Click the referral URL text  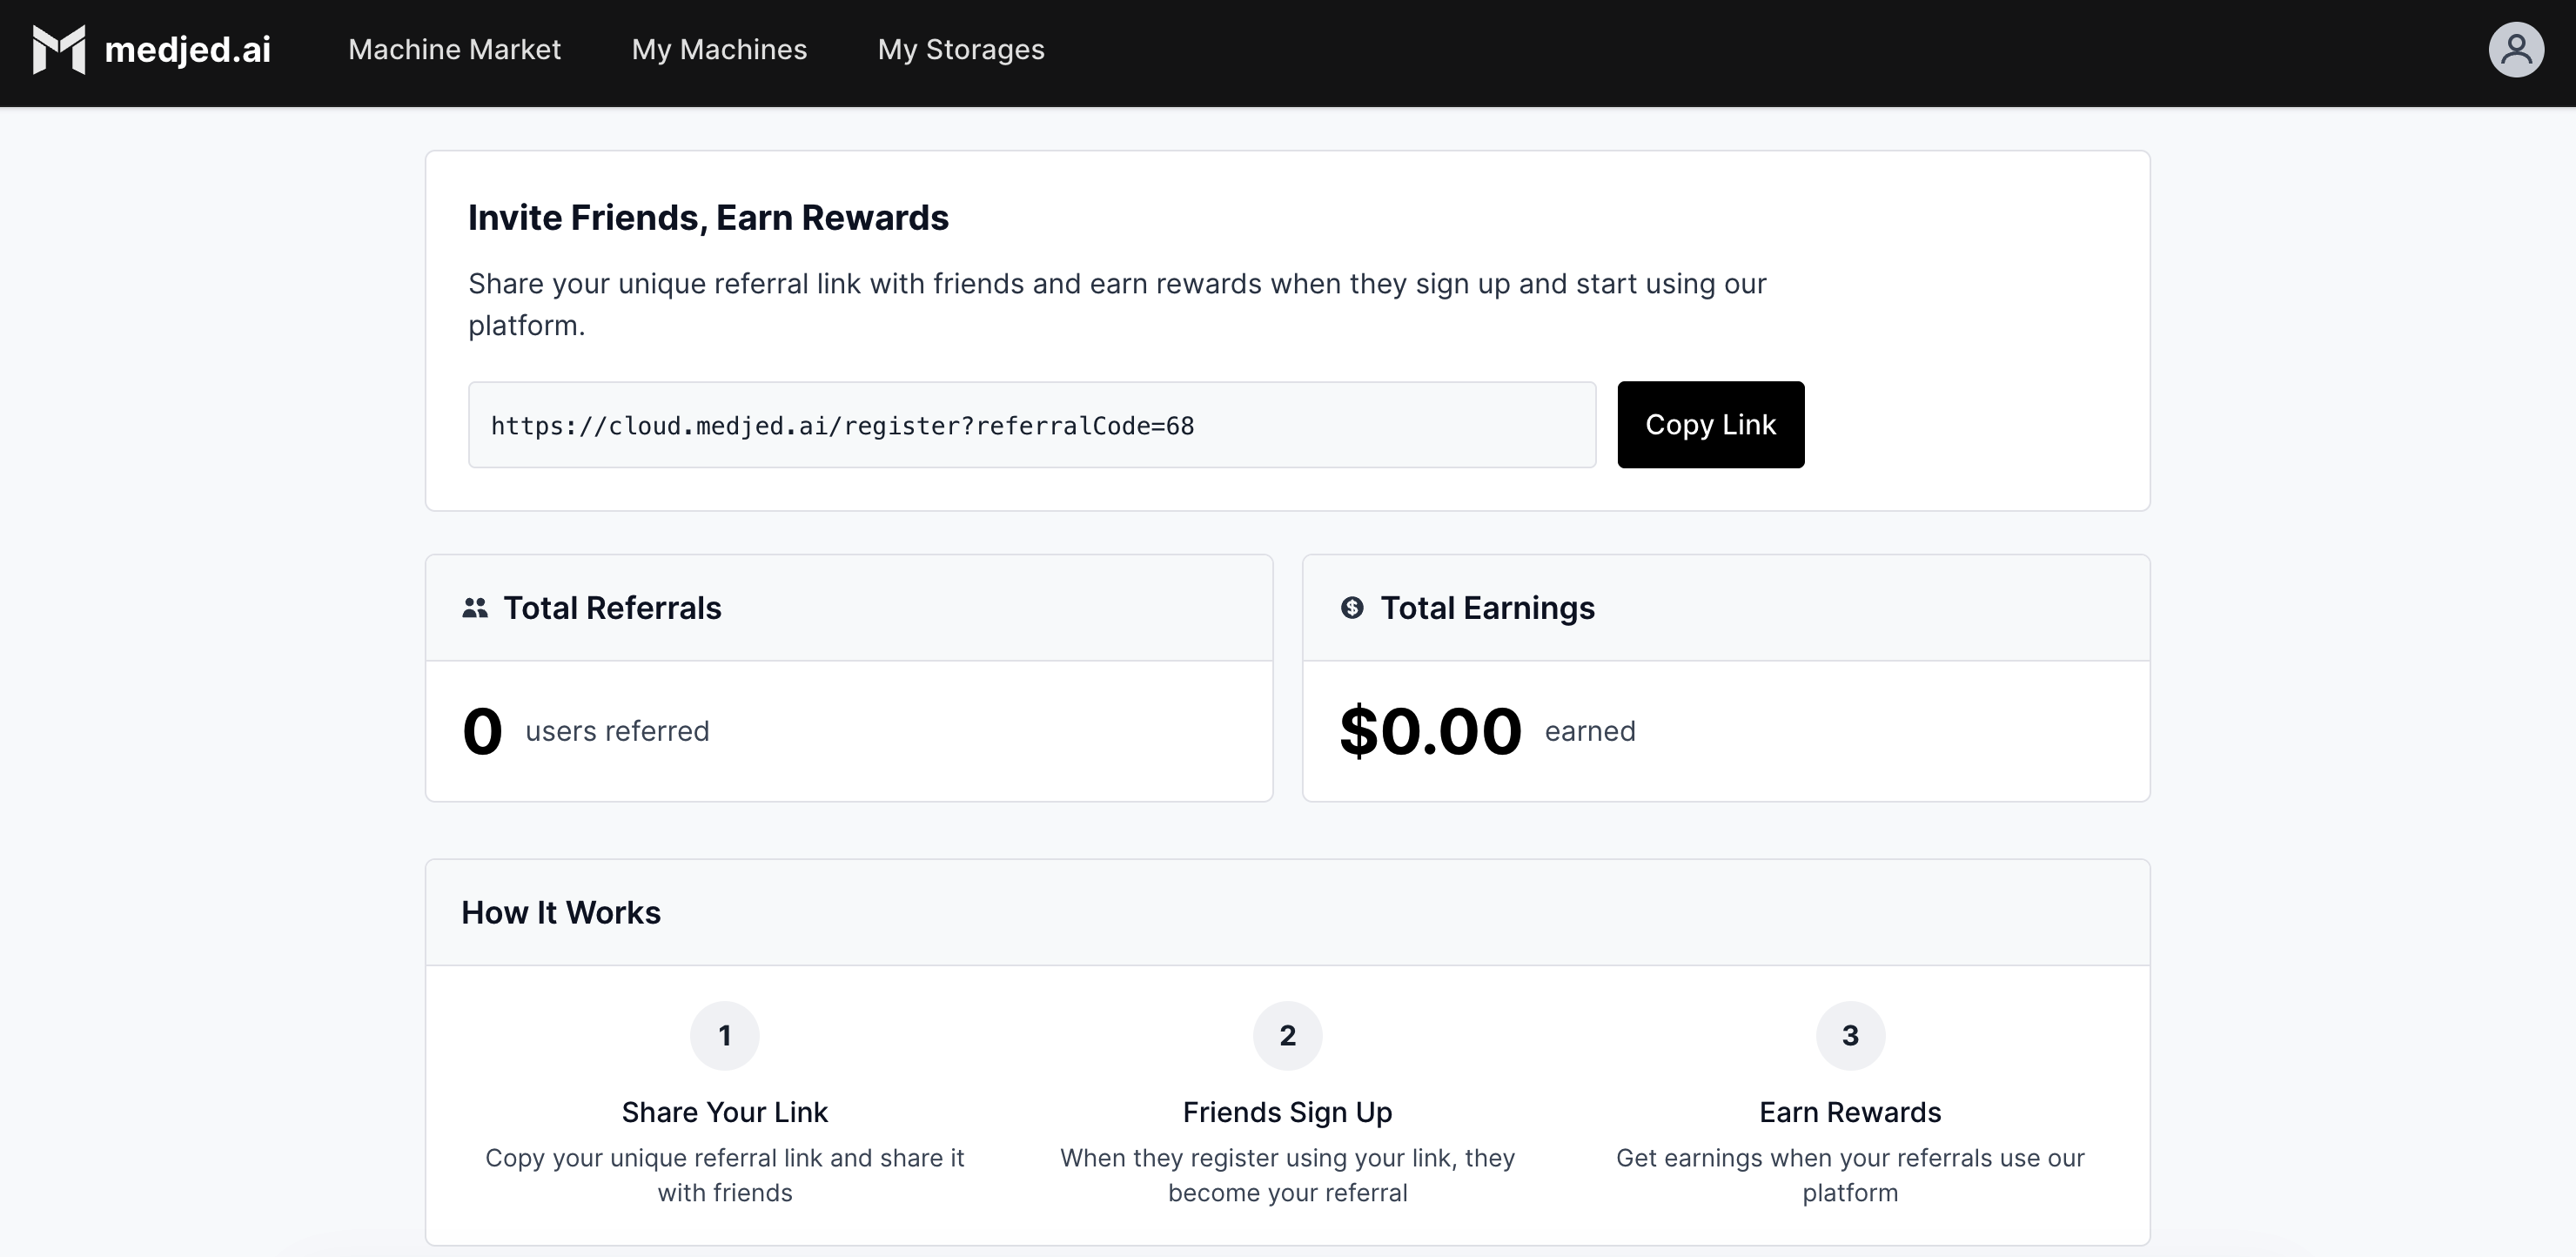click(x=842, y=425)
